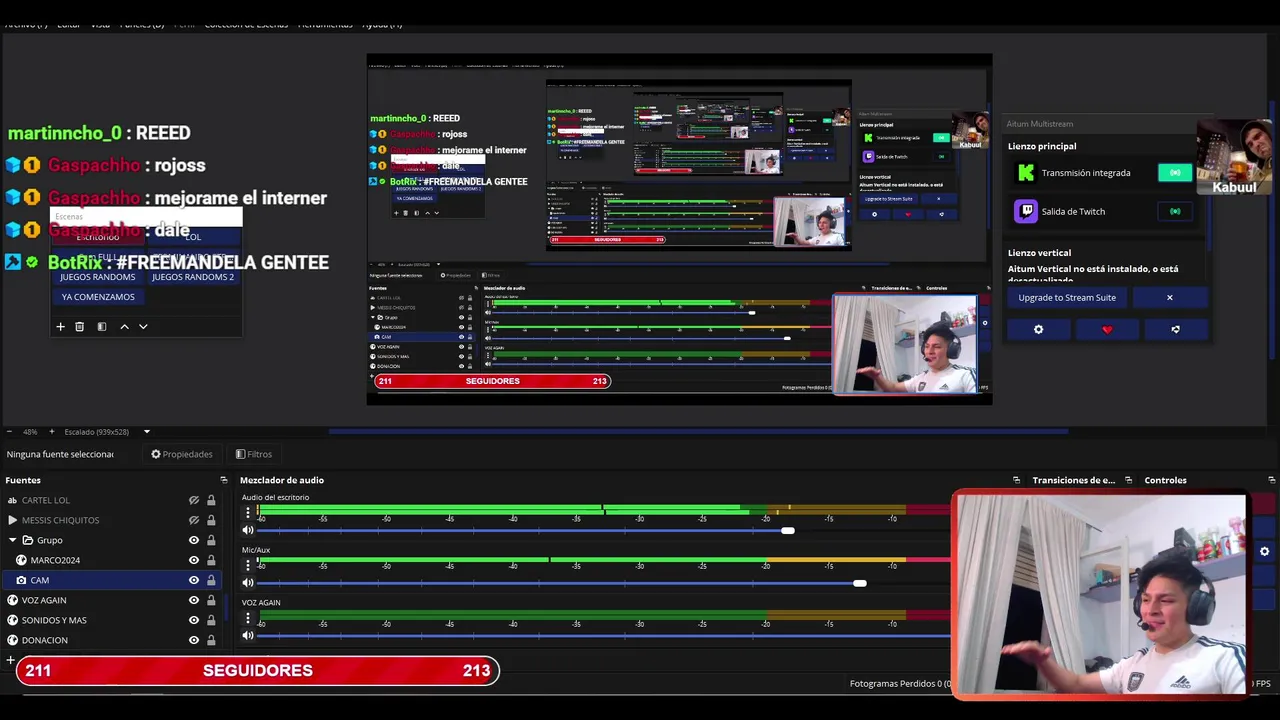
Task: Click 'Fotogramas Perdidos' status bar text
Action: (x=899, y=684)
